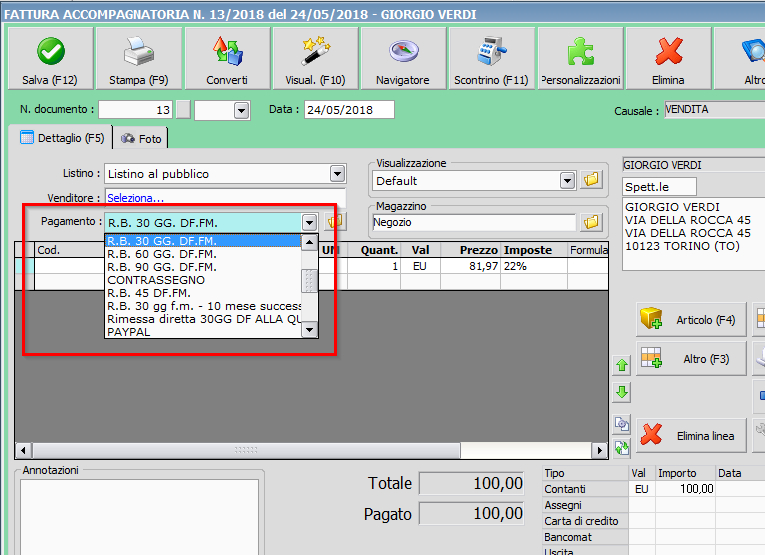Screen dimensions: 765x555
Task: Open the Converti tool
Action: point(227,59)
